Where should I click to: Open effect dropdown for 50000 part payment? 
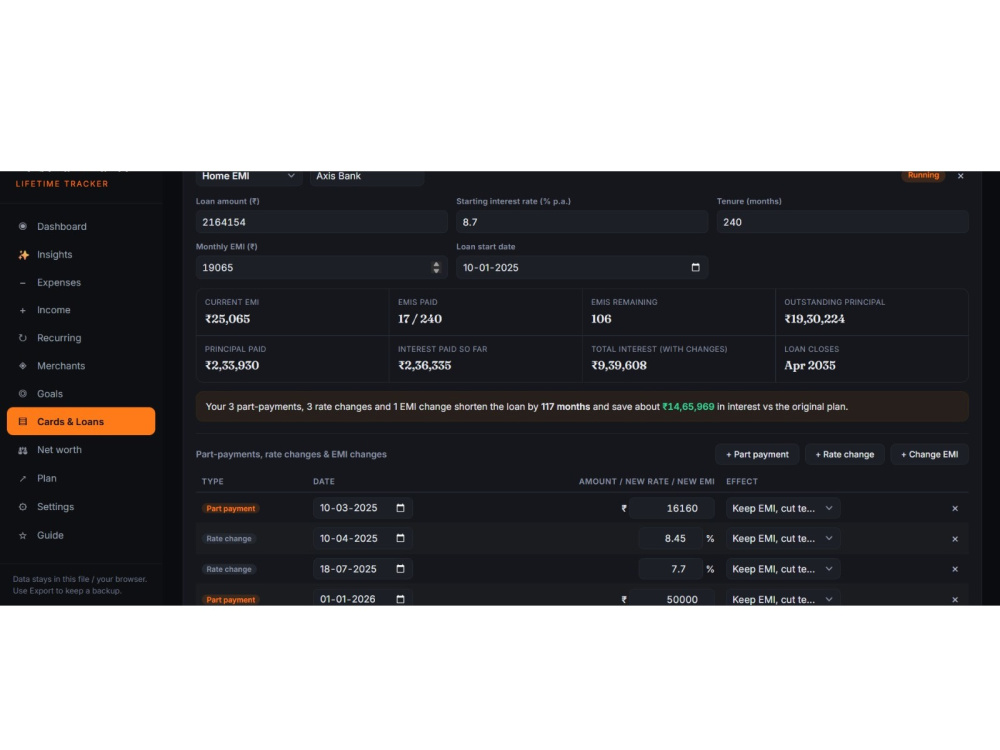coord(783,598)
